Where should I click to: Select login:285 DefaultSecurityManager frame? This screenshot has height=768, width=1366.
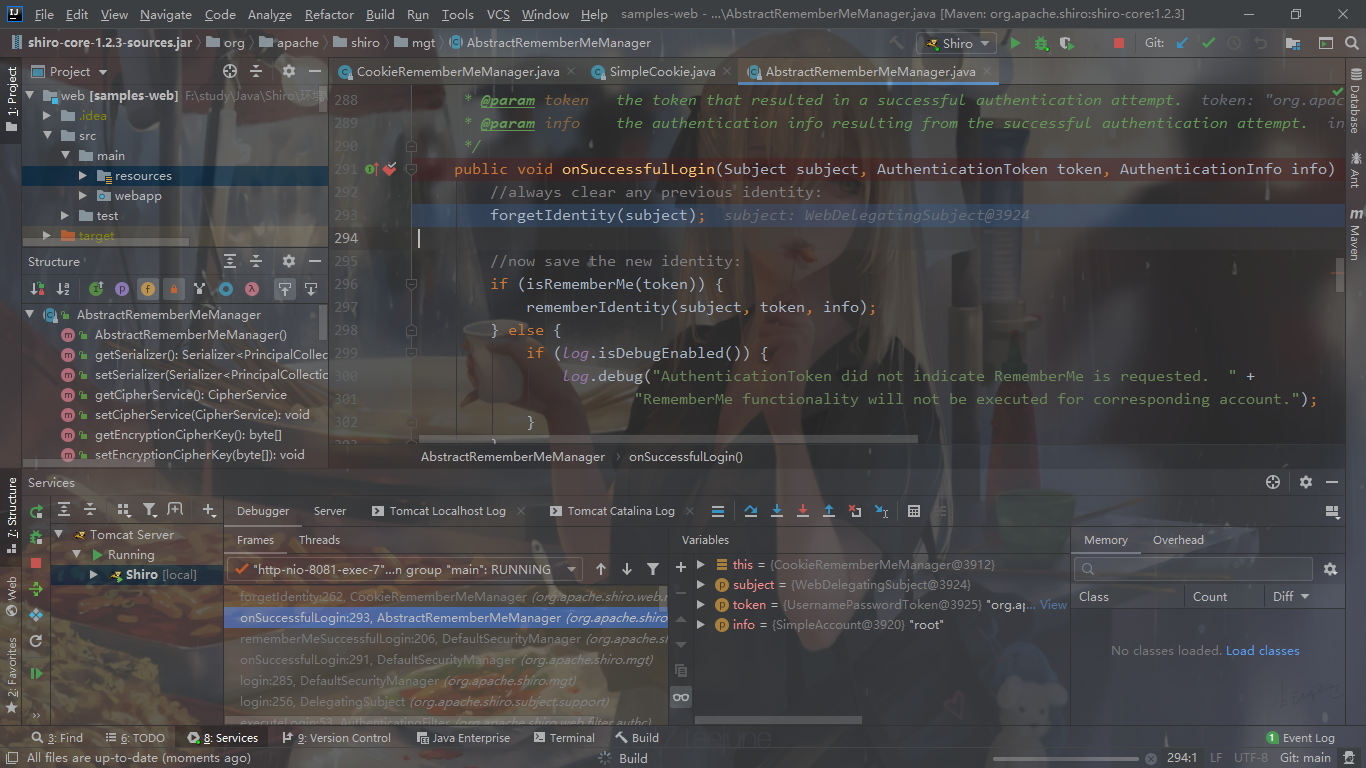(445, 681)
